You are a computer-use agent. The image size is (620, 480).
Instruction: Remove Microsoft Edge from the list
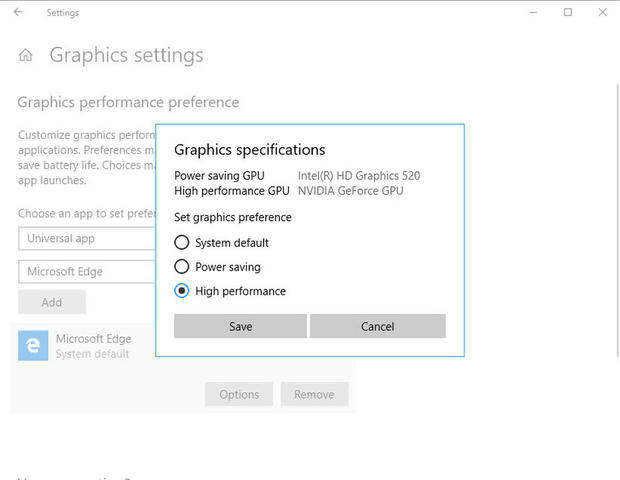tap(314, 394)
